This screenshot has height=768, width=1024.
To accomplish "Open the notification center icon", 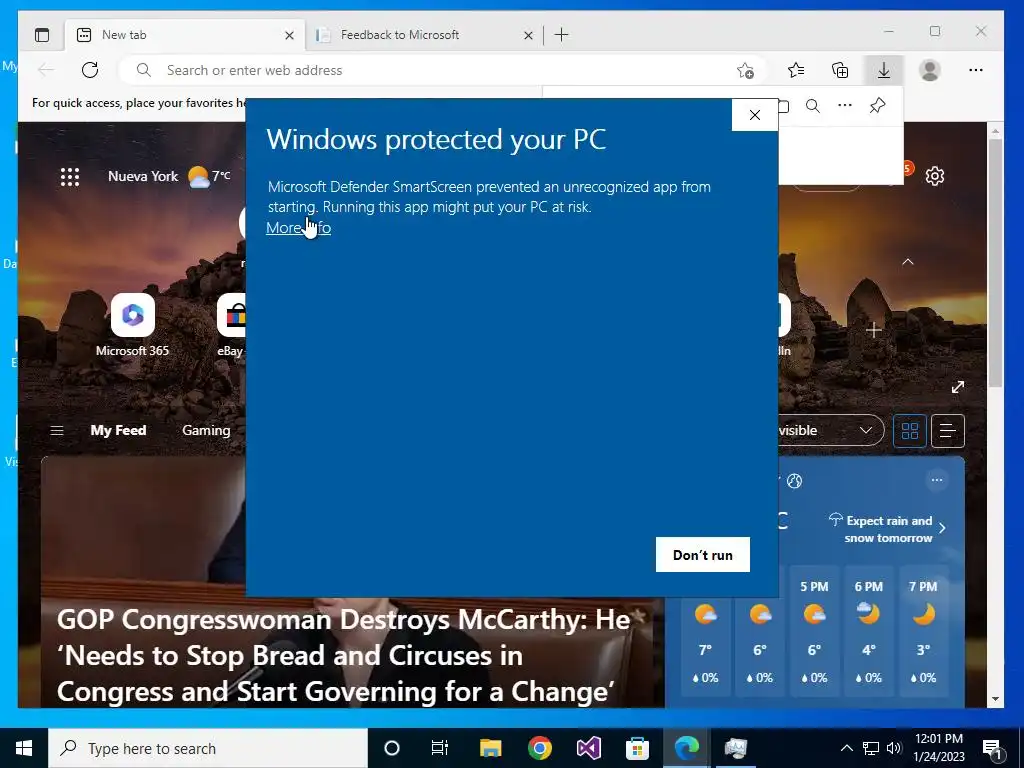I will click(x=993, y=749).
